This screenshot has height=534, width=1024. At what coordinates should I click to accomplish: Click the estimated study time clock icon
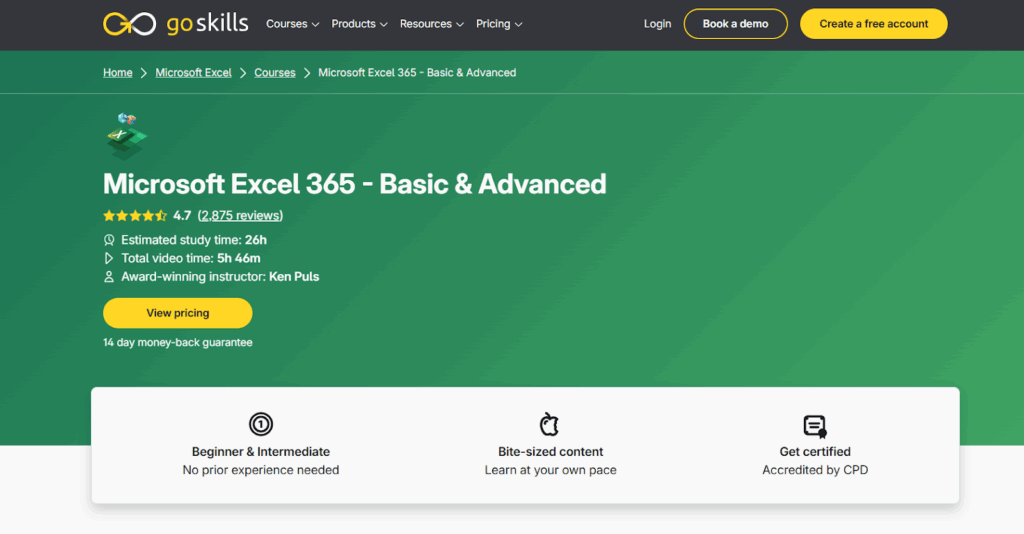coord(109,240)
